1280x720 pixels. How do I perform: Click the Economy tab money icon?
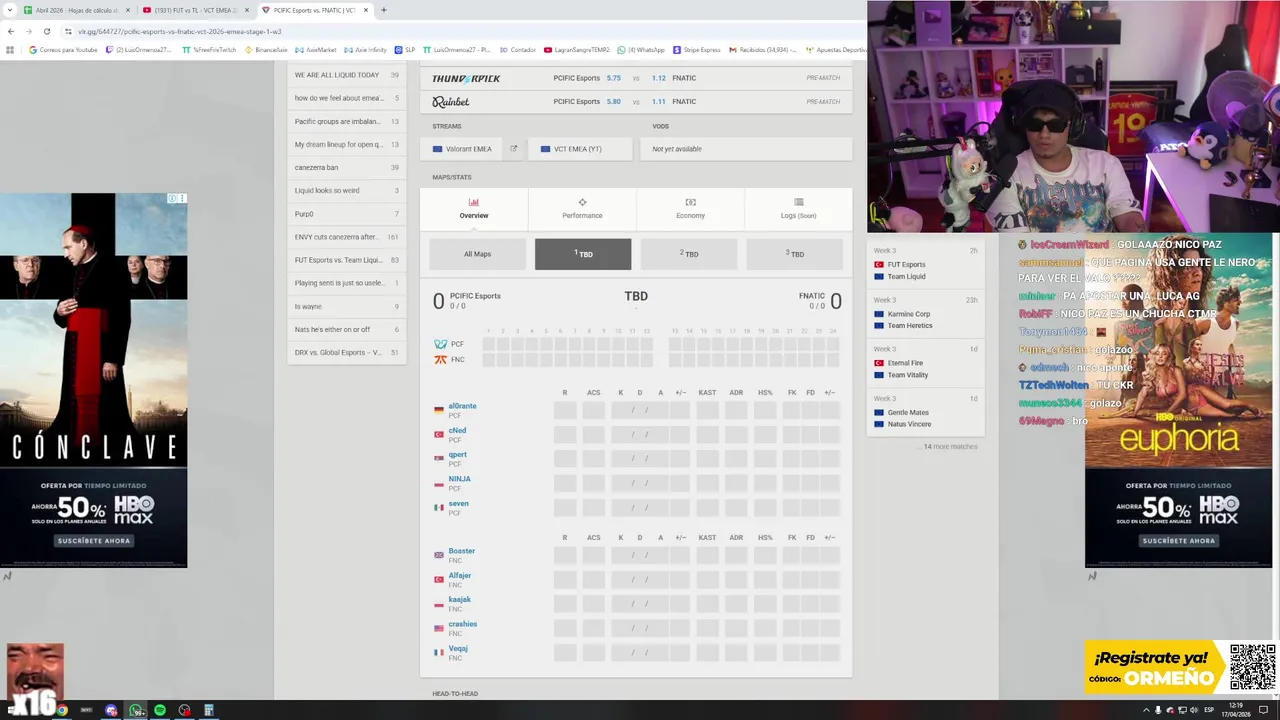coord(690,202)
